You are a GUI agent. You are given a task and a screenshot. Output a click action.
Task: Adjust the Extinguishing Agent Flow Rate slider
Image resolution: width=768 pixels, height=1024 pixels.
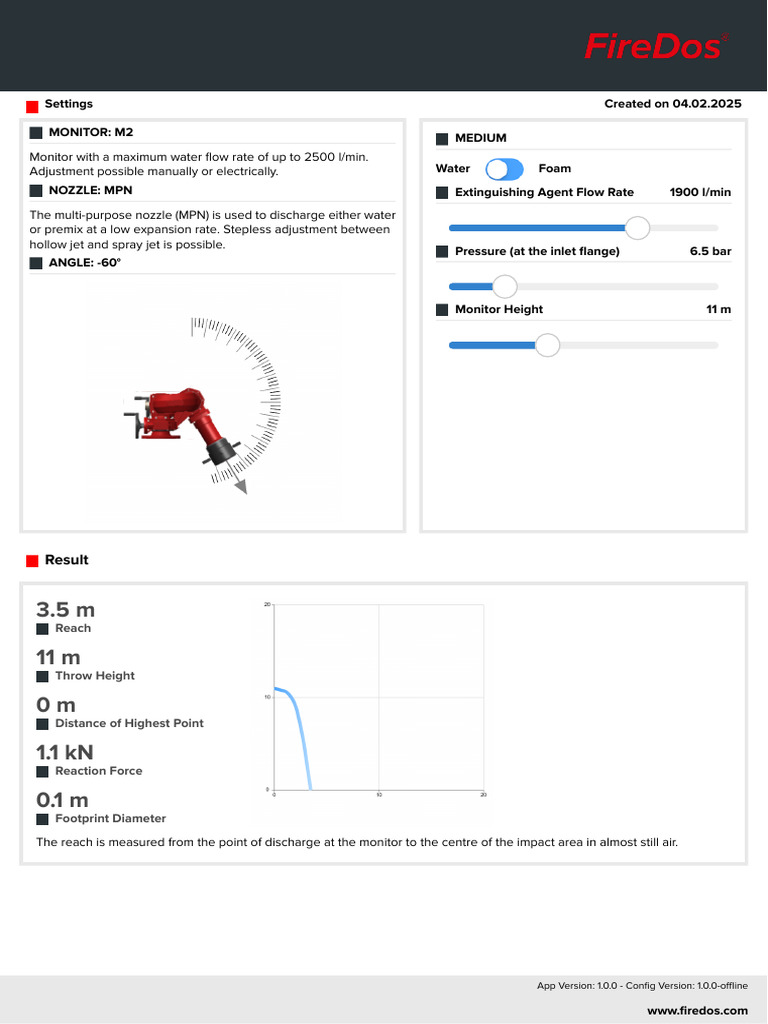(637, 228)
